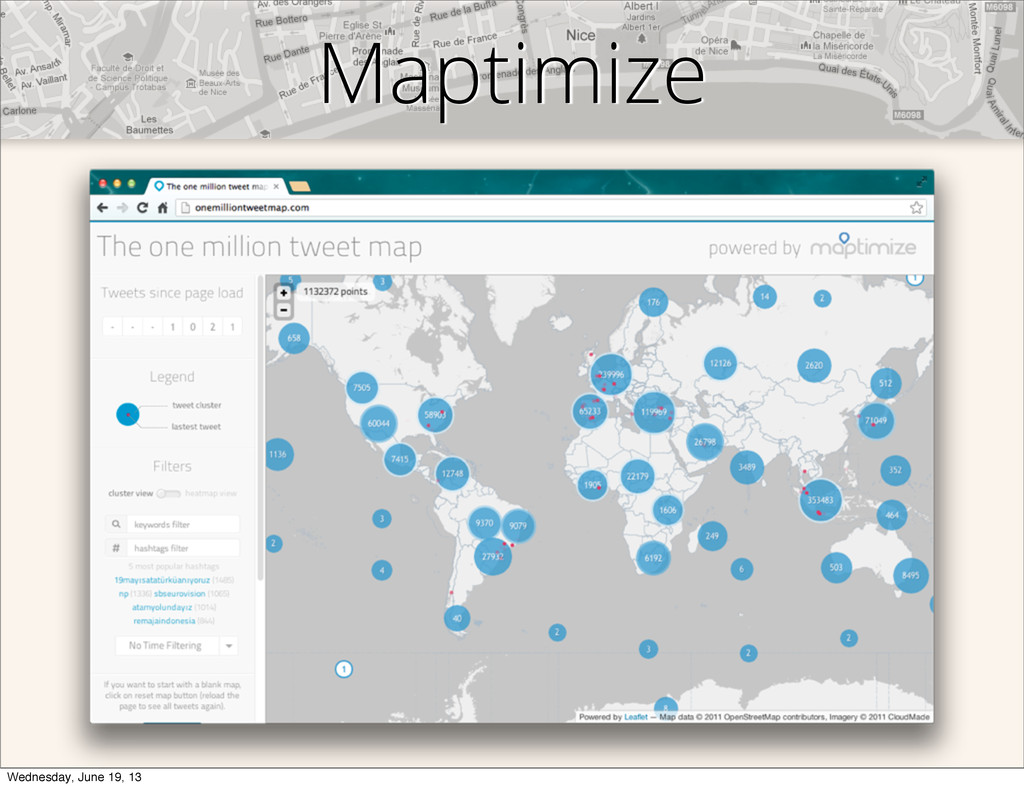Click the keywords filter search icon

tap(116, 524)
